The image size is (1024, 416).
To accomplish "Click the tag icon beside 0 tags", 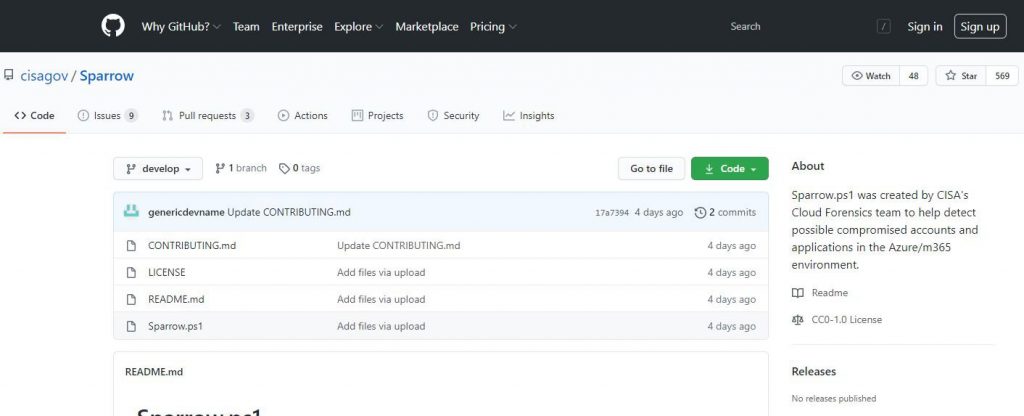I will (x=284, y=168).
